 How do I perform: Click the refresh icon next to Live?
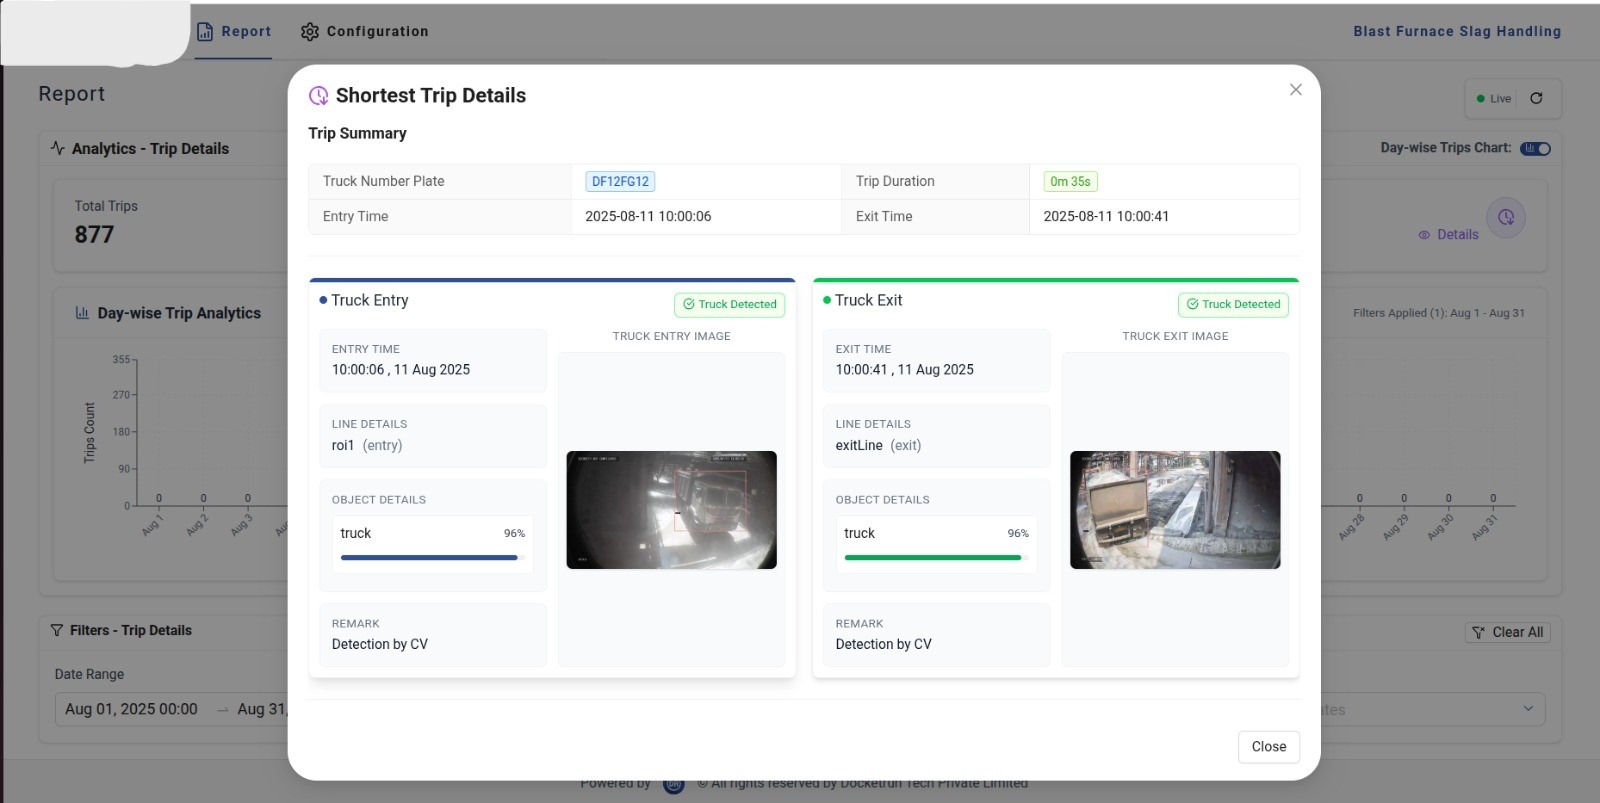[x=1536, y=98]
